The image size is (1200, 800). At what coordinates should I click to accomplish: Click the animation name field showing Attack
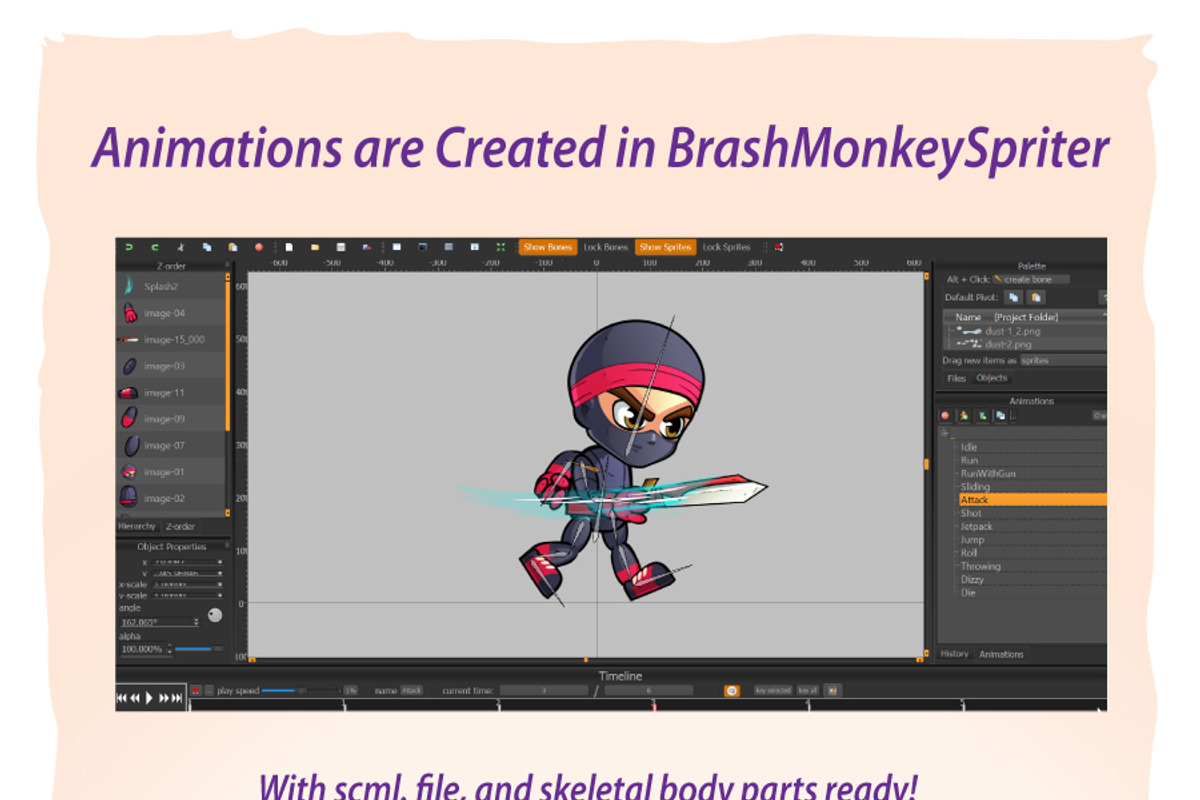coord(412,690)
